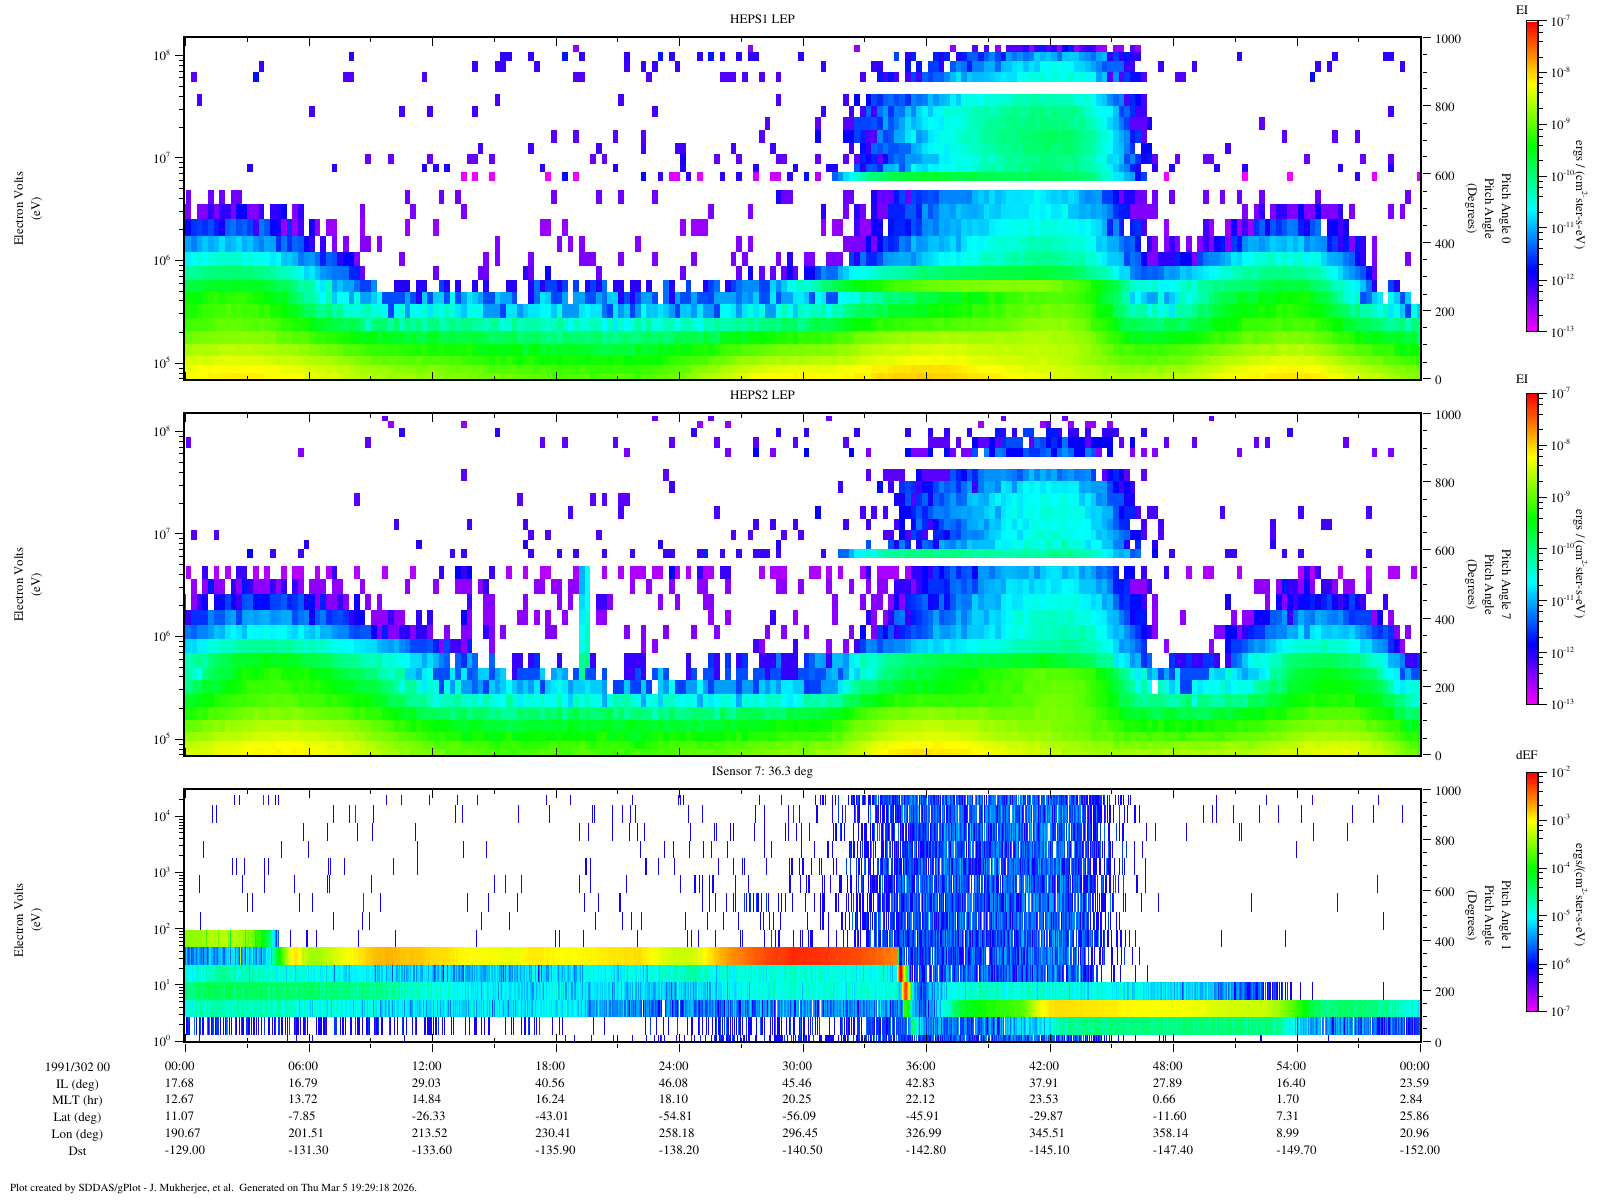The image size is (1600, 1200).
Task: Click the Pitch Angle 1 axis label
Action: [x=1488, y=915]
